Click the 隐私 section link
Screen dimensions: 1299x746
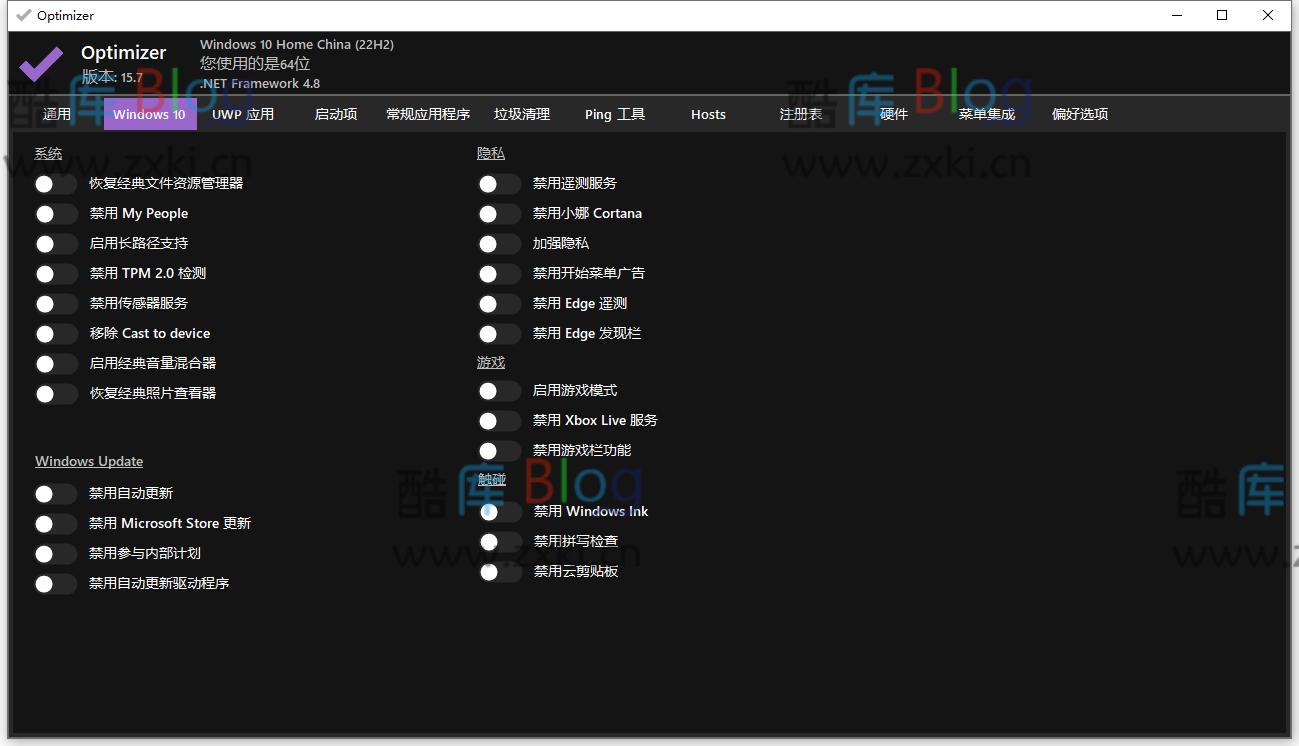click(x=491, y=151)
